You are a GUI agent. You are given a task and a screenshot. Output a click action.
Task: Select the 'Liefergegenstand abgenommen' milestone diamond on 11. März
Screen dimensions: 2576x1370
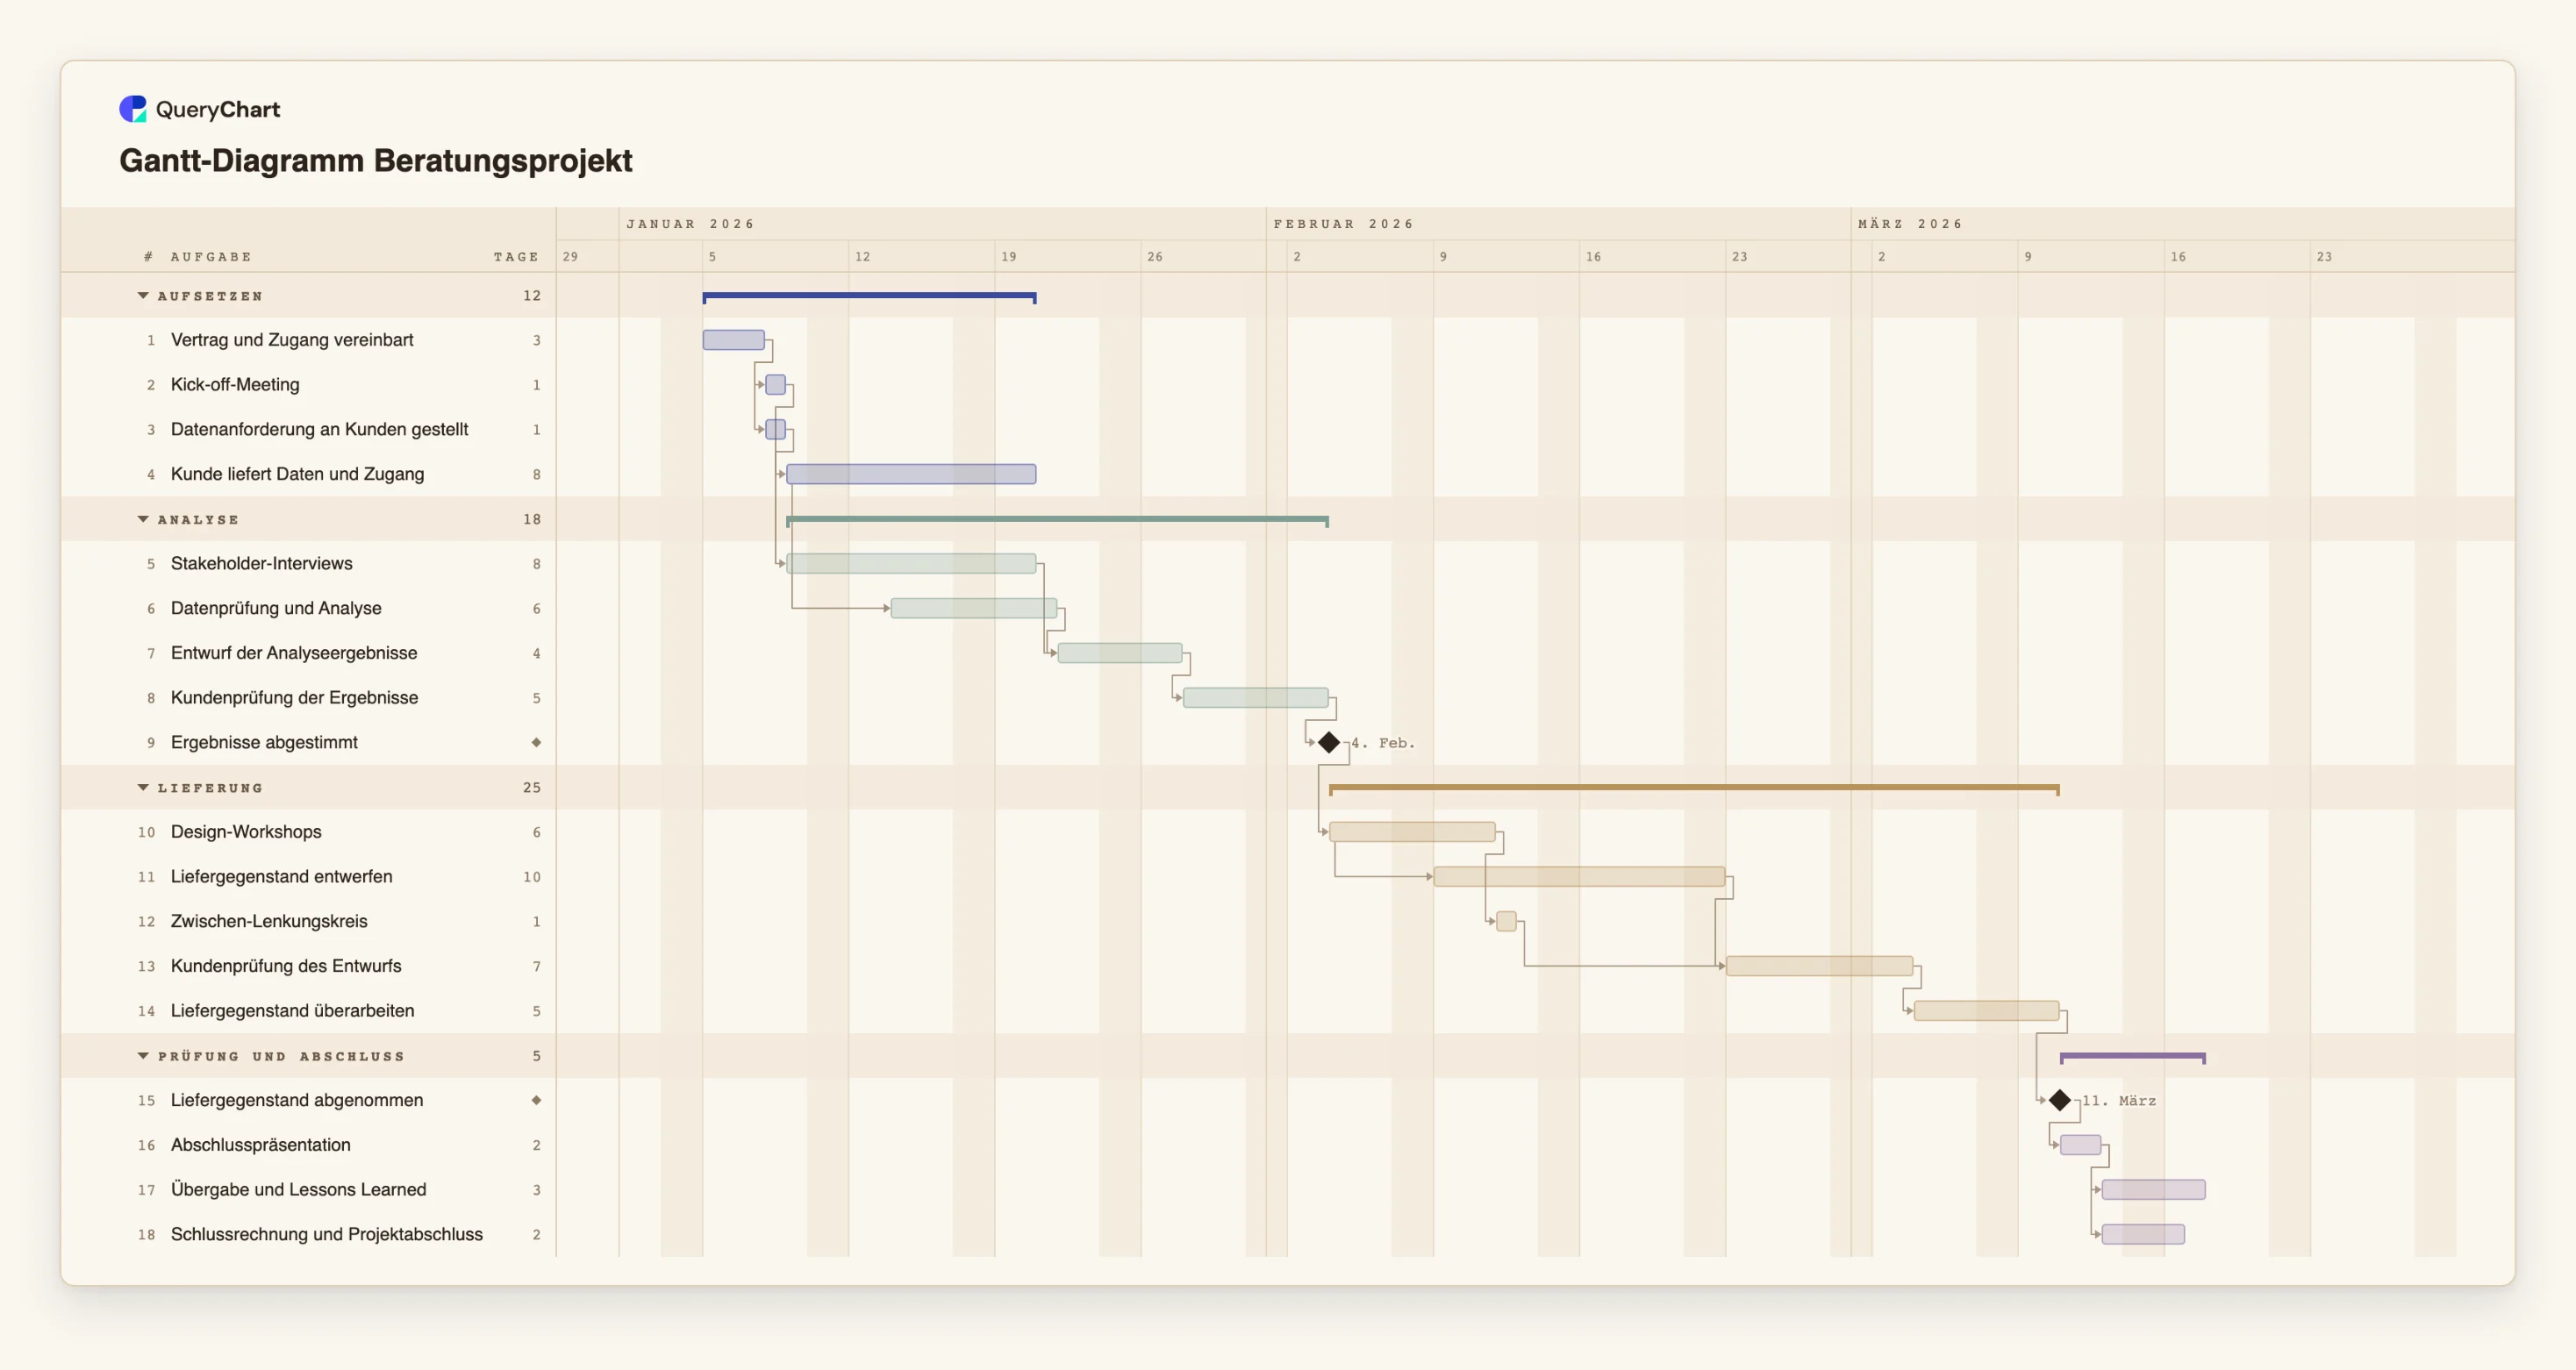coord(2060,1100)
